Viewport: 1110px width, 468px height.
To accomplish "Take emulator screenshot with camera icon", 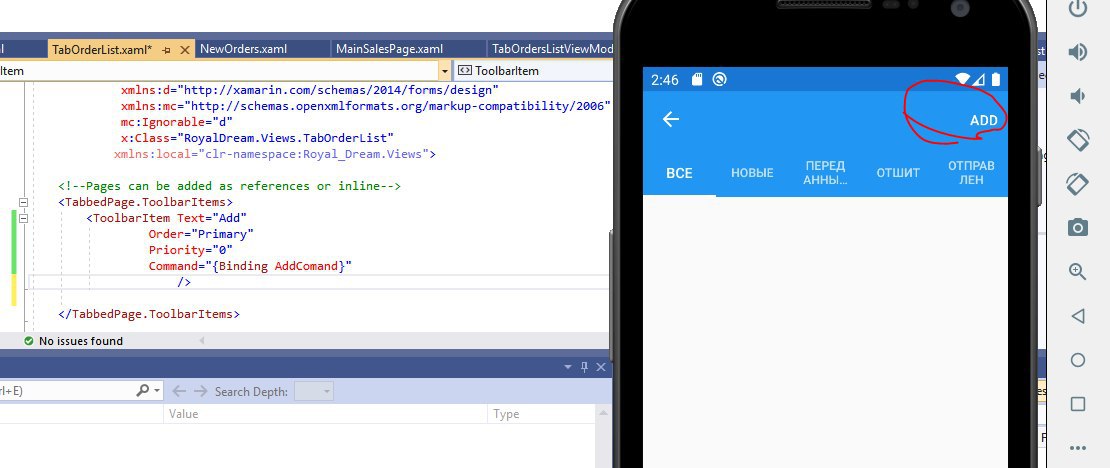I will point(1077,227).
